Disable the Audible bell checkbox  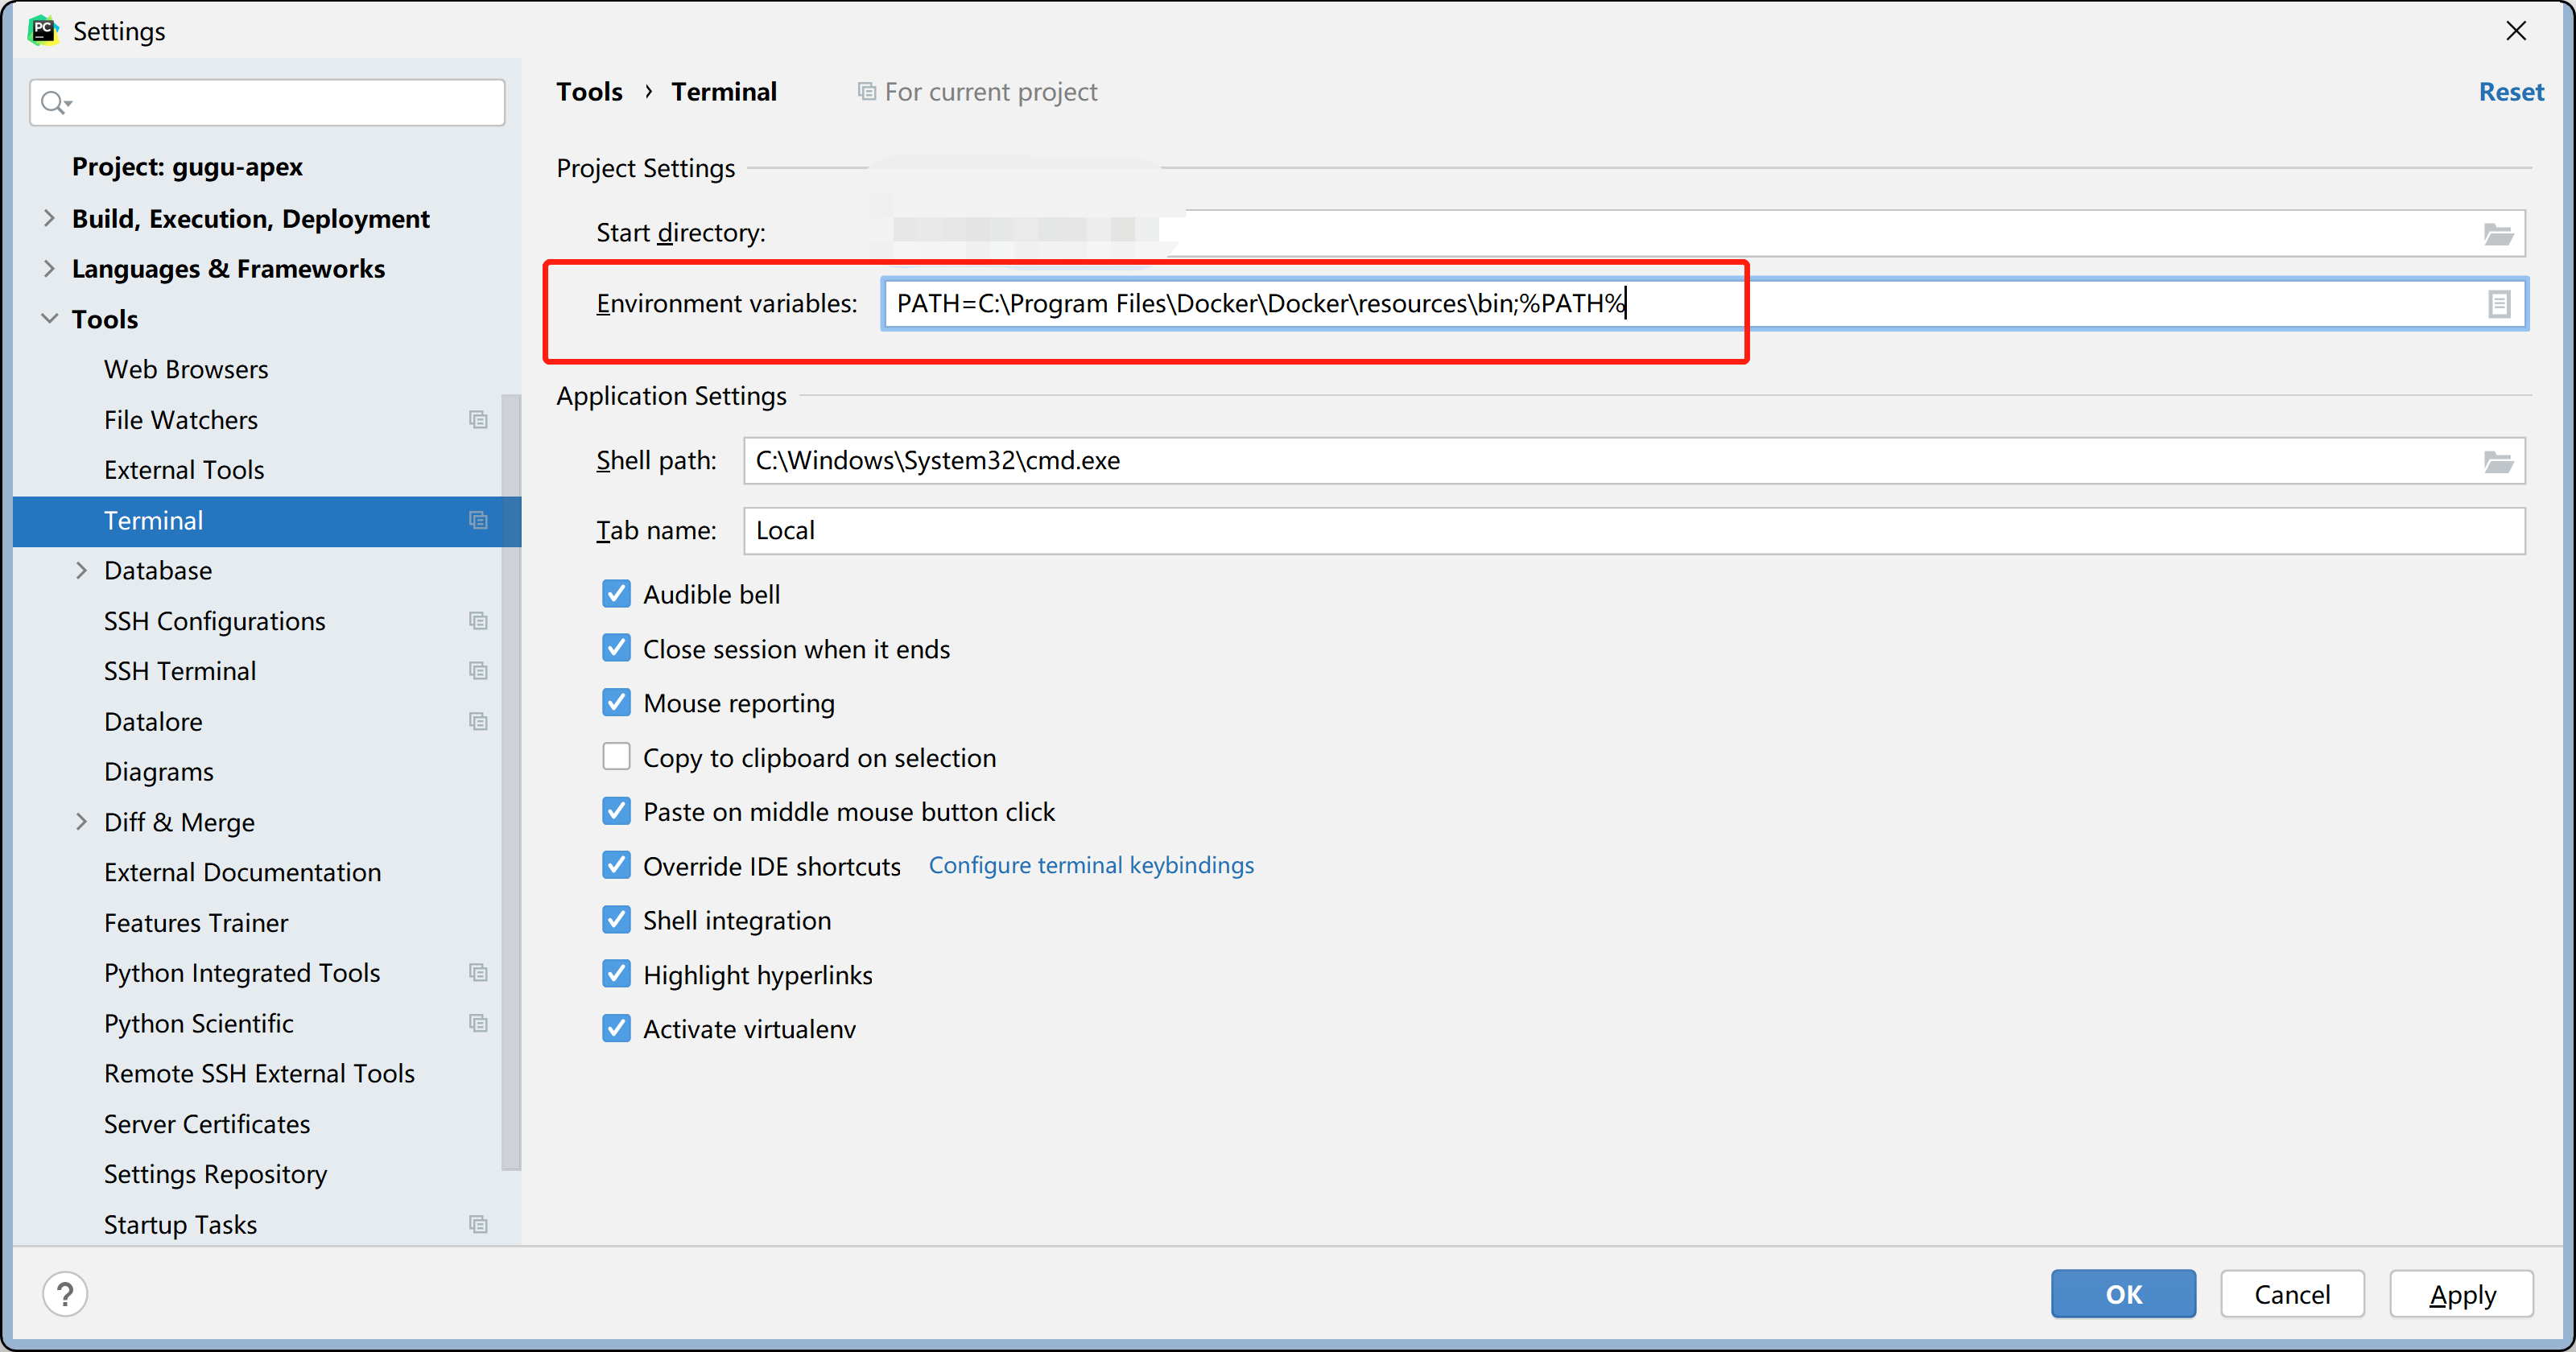pyautogui.click(x=616, y=594)
